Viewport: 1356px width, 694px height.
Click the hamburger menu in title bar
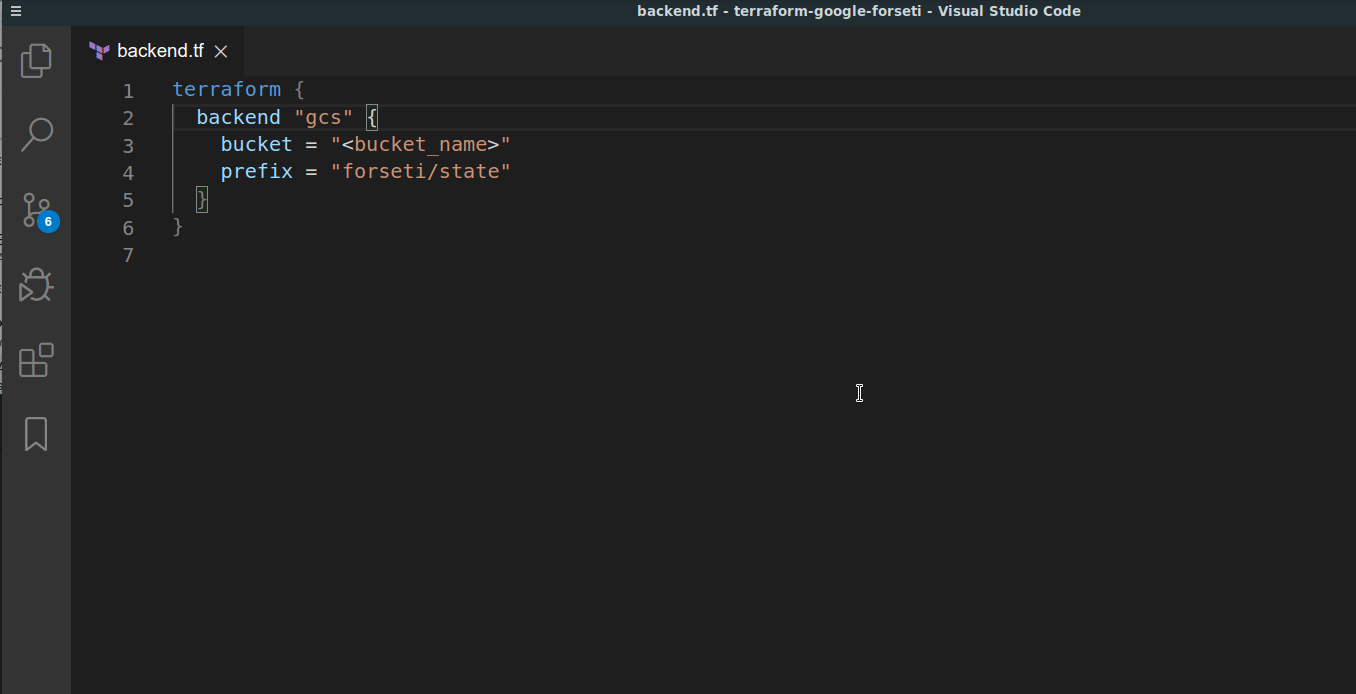[x=16, y=12]
